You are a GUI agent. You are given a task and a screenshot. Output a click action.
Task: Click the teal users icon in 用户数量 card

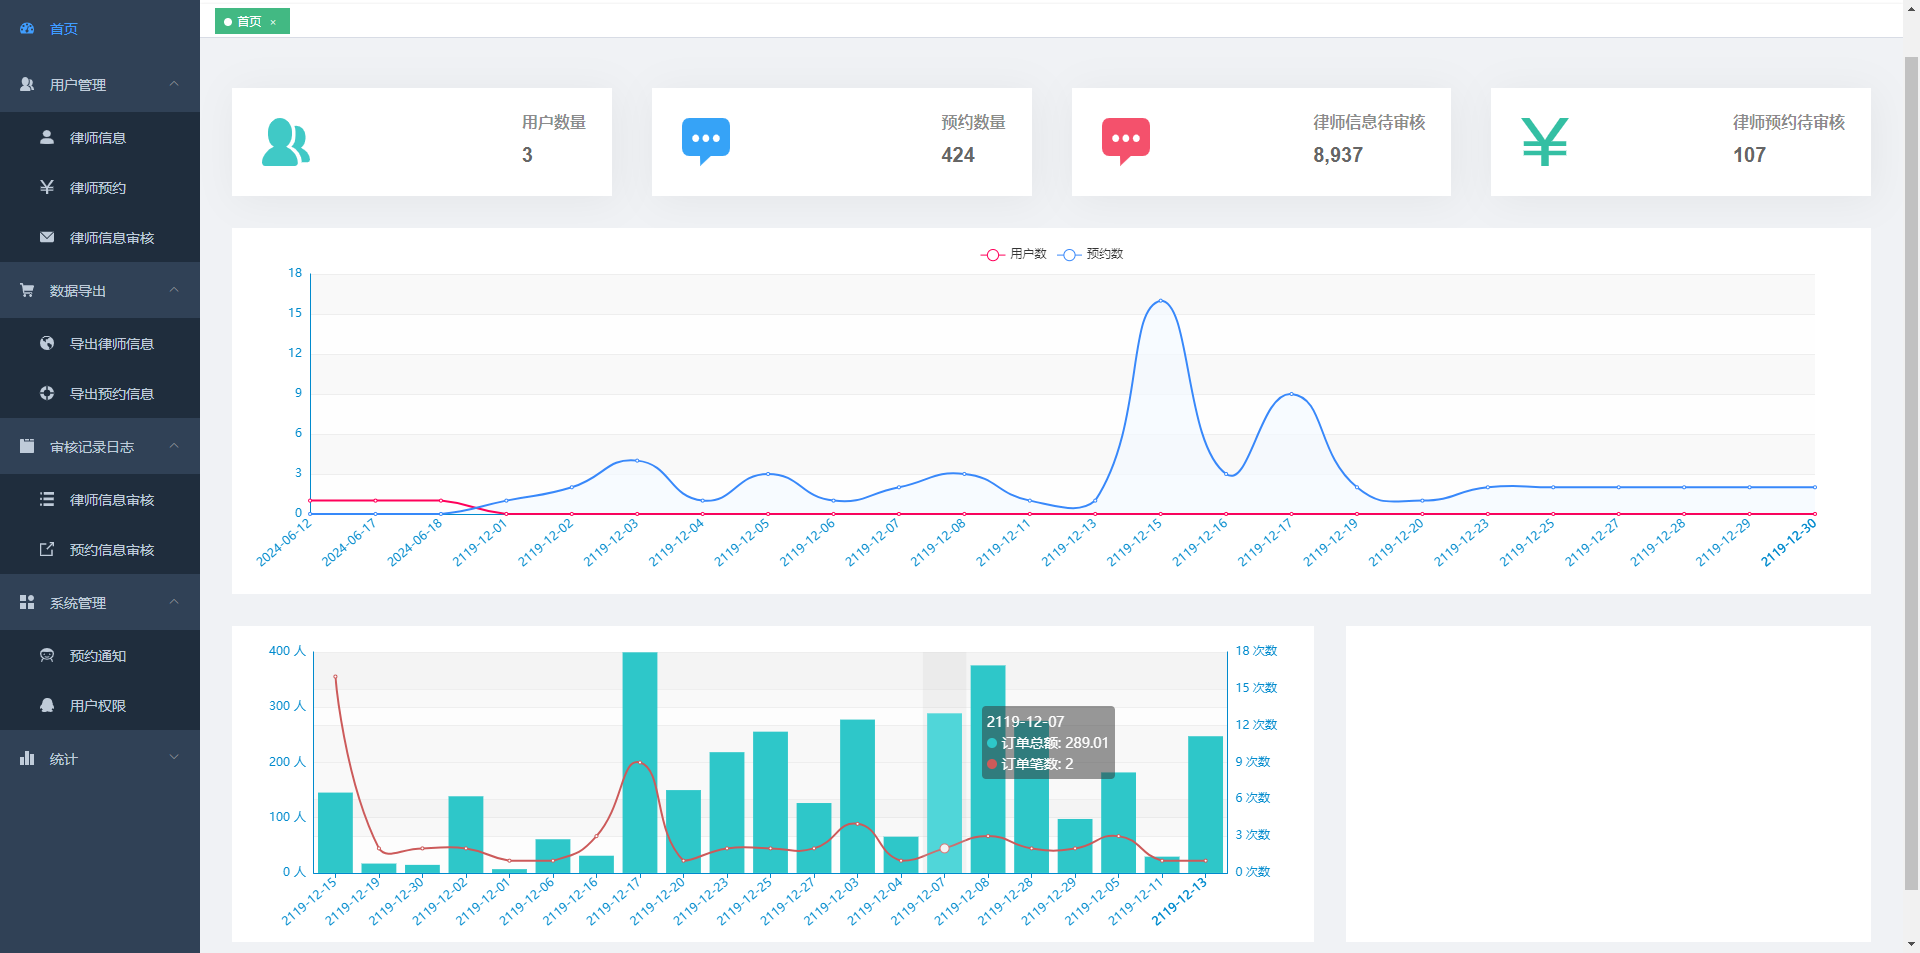point(286,142)
